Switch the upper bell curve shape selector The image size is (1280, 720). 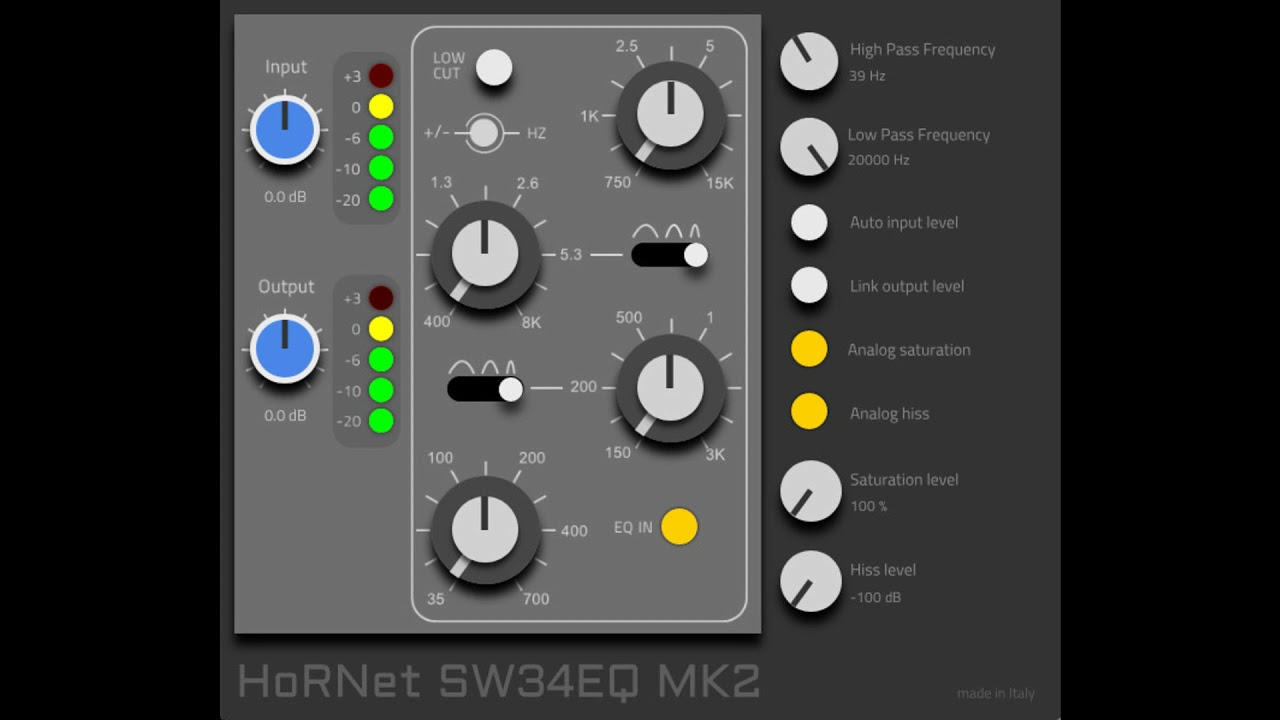(668, 253)
